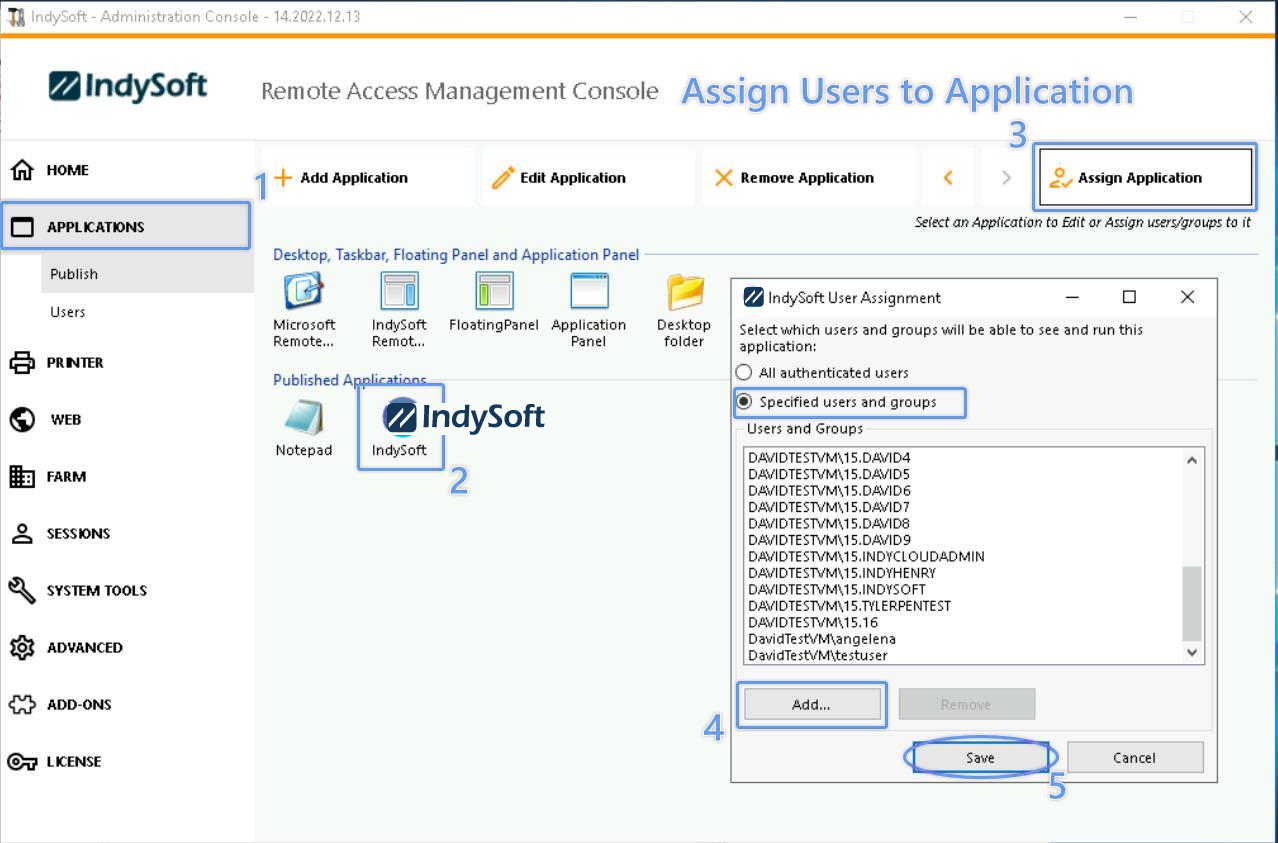Cancel the user assignment dialog
Viewport: 1278px width, 843px height.
[x=1134, y=757]
